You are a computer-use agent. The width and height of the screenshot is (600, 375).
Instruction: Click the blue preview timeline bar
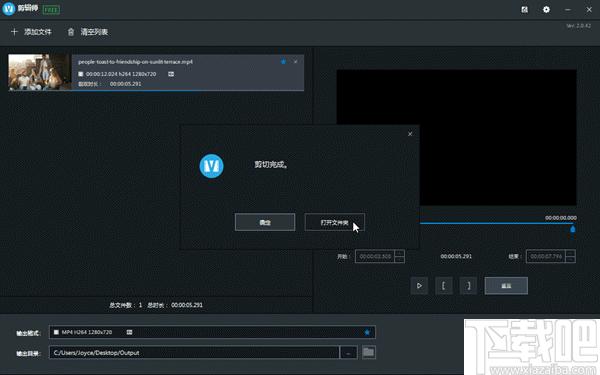coord(496,223)
